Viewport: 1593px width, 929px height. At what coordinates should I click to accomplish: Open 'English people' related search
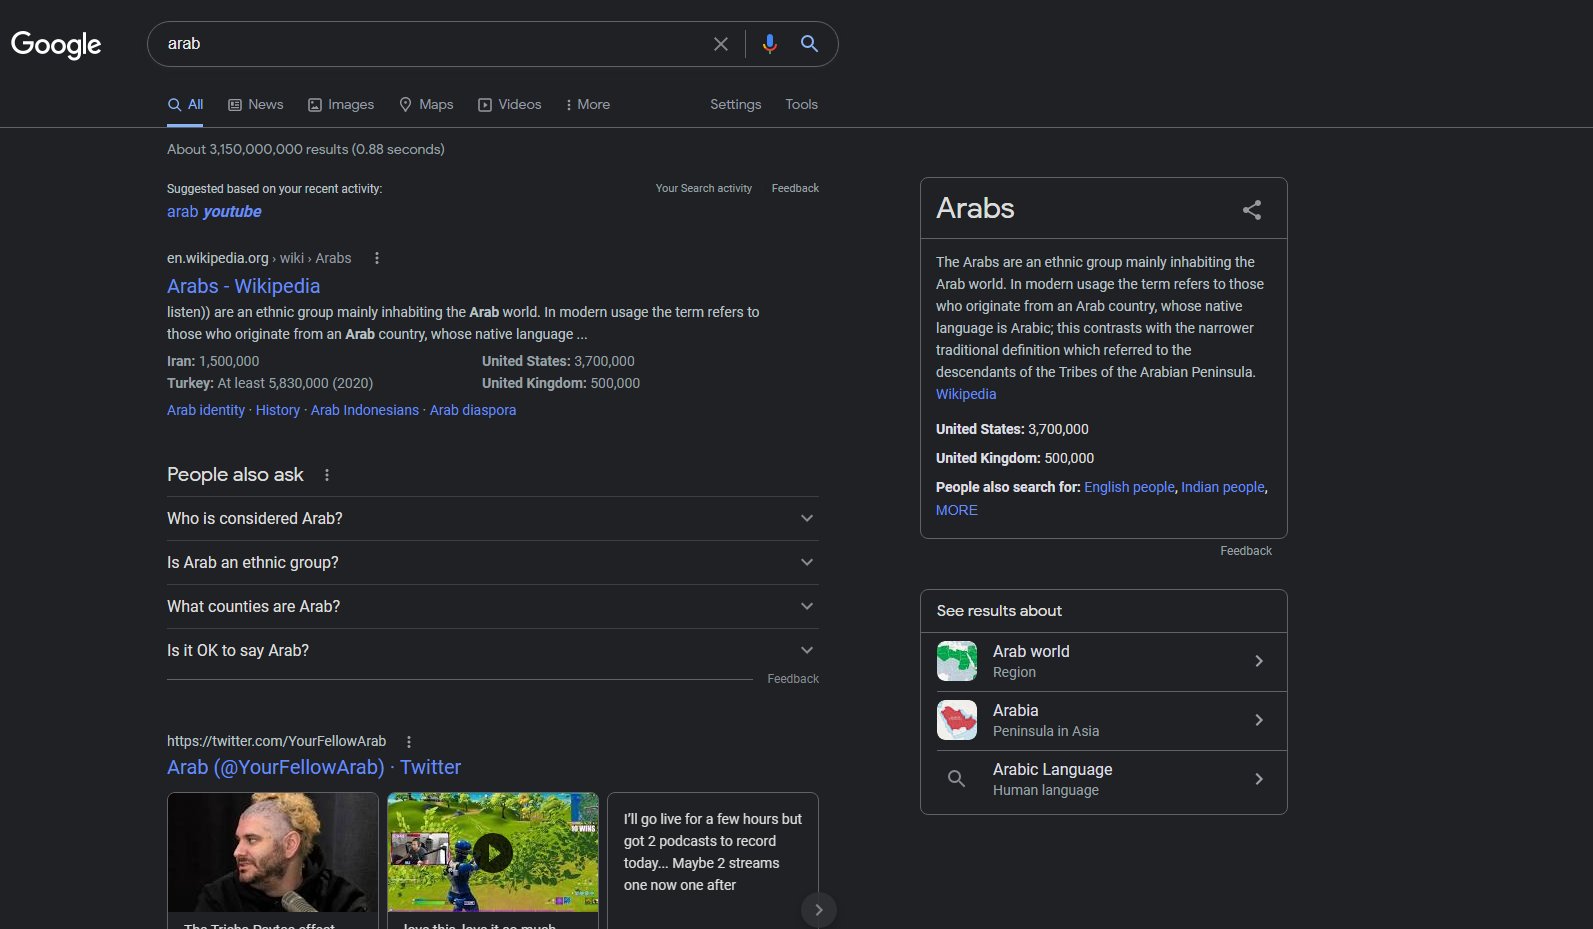click(x=1130, y=487)
